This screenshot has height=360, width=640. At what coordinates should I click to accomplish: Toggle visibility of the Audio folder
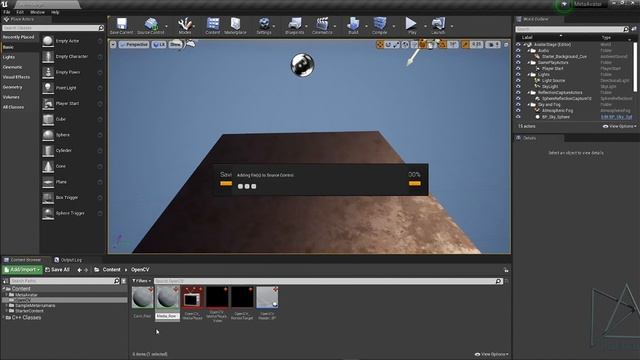[x=518, y=51]
